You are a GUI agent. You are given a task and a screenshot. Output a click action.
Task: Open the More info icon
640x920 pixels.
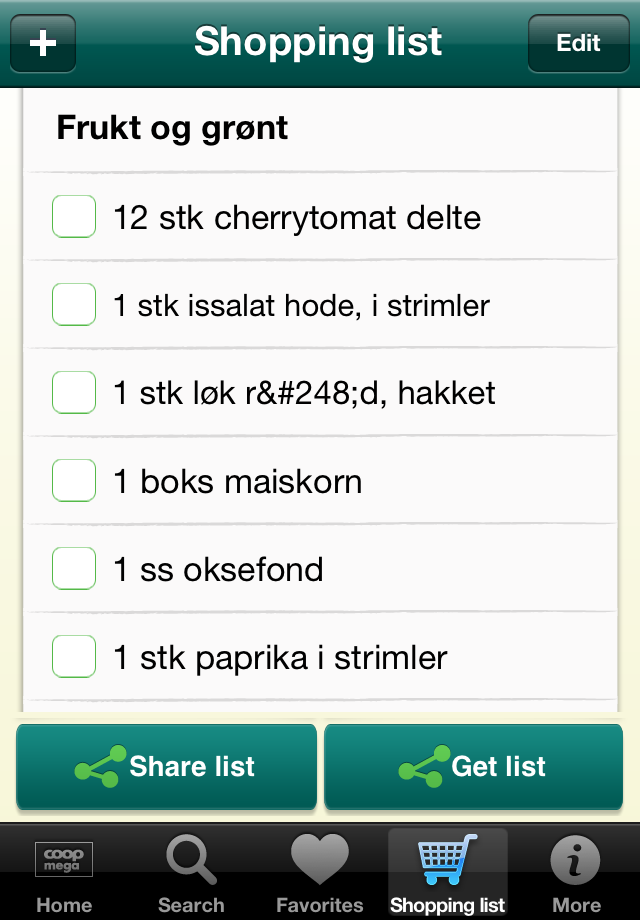pos(576,860)
